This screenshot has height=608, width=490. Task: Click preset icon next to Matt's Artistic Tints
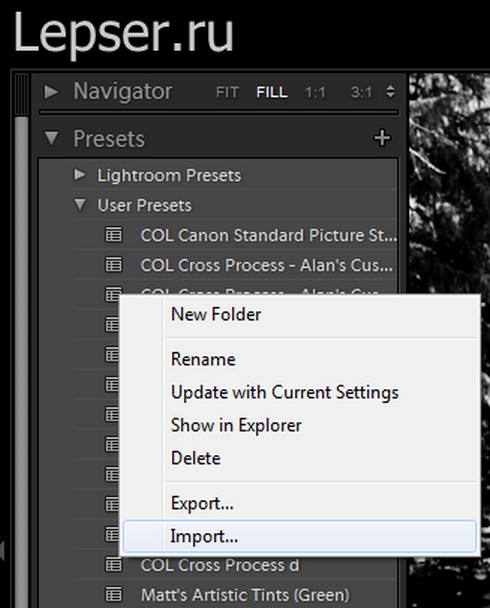tap(114, 594)
